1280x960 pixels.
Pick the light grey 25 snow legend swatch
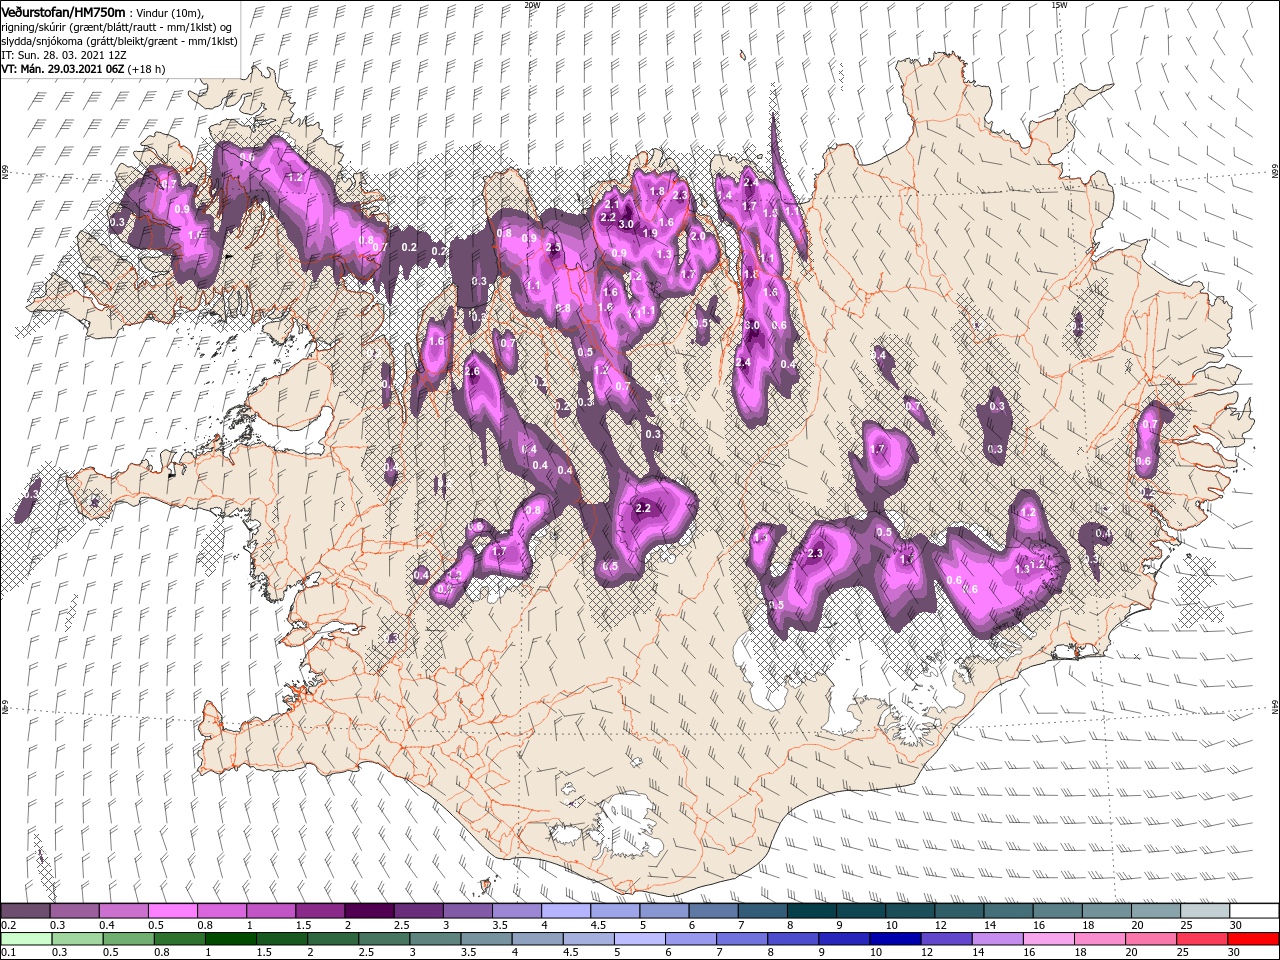[1204, 911]
